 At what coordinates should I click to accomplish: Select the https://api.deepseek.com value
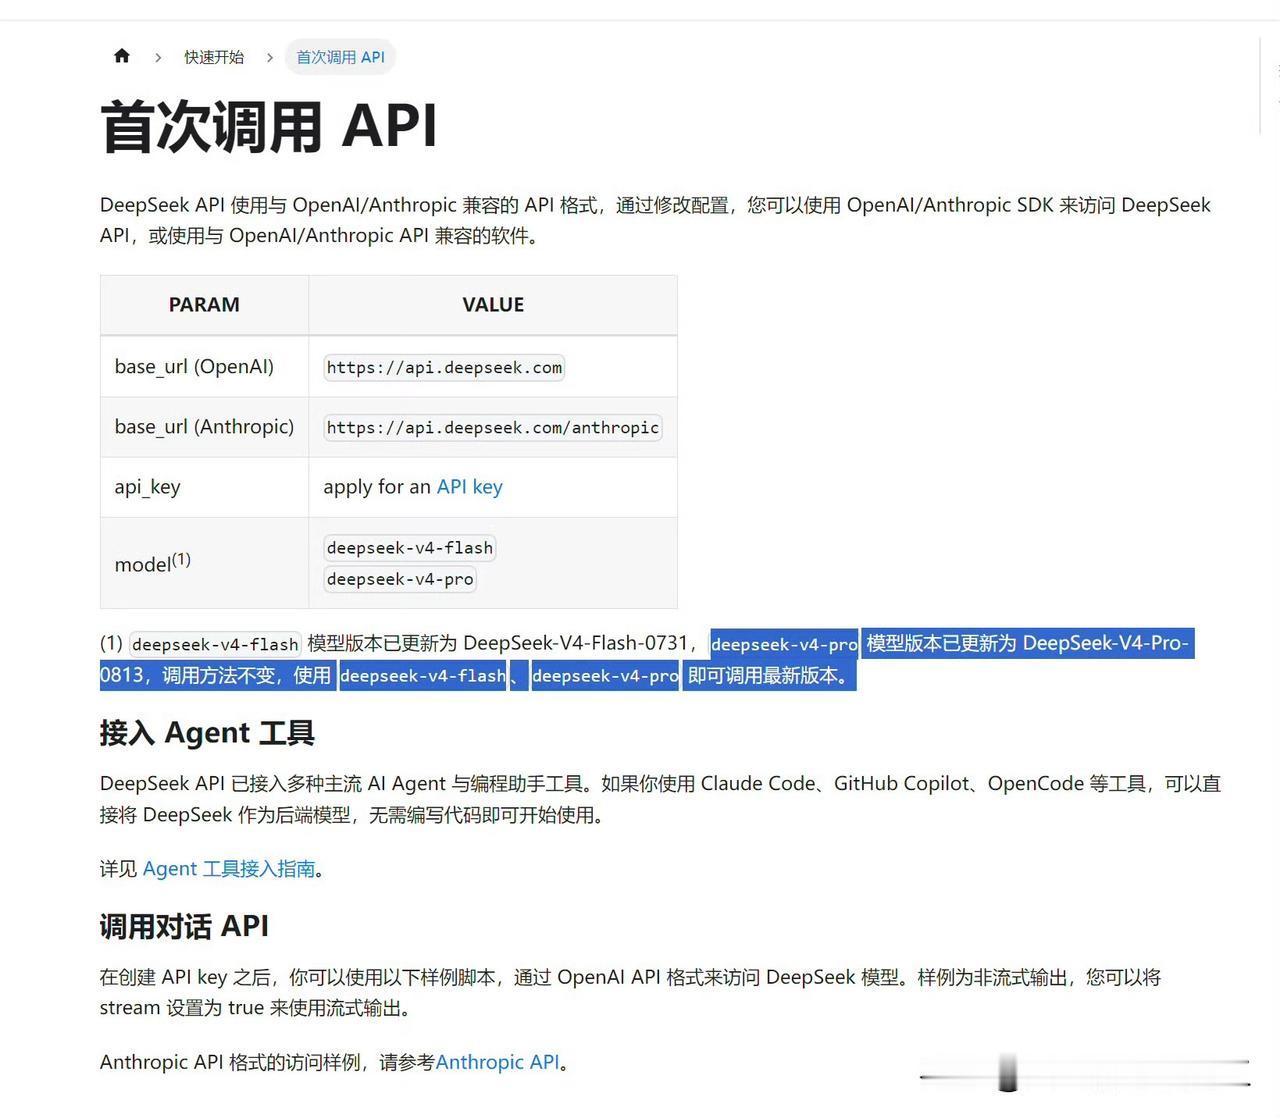tap(444, 368)
